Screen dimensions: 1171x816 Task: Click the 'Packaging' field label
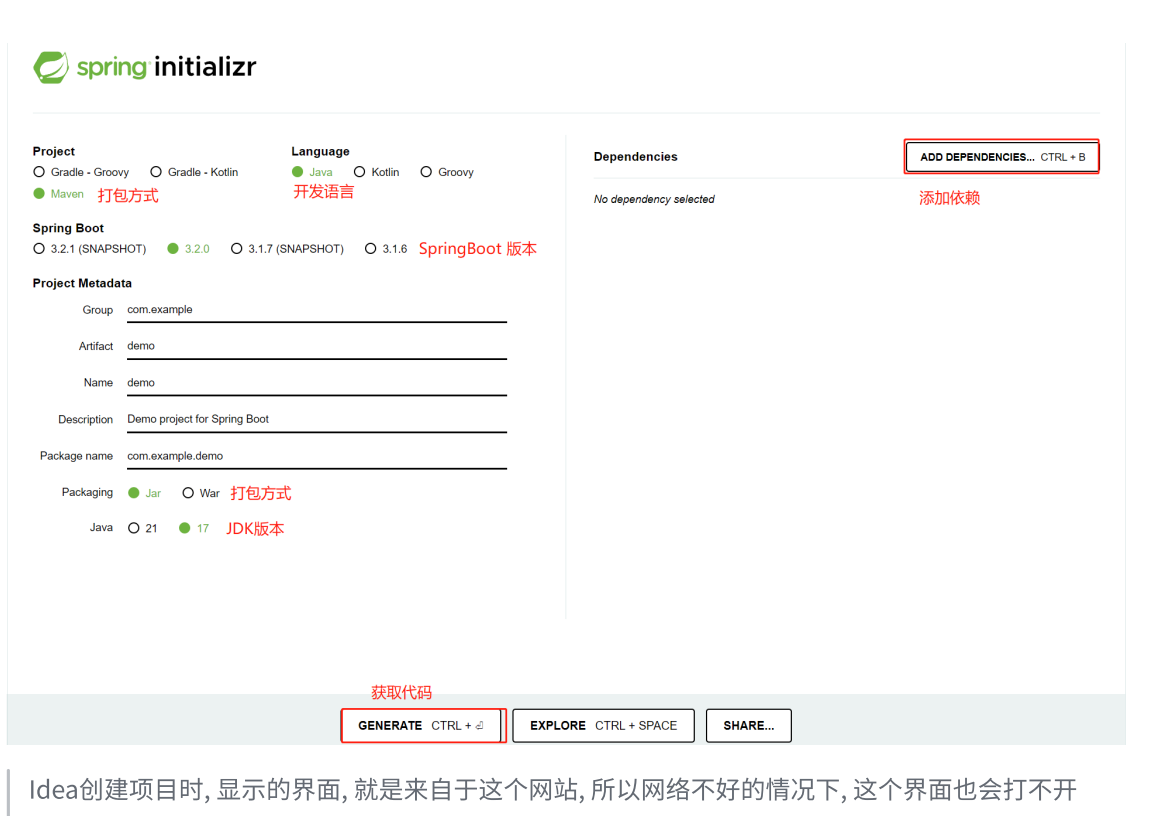click(x=87, y=493)
